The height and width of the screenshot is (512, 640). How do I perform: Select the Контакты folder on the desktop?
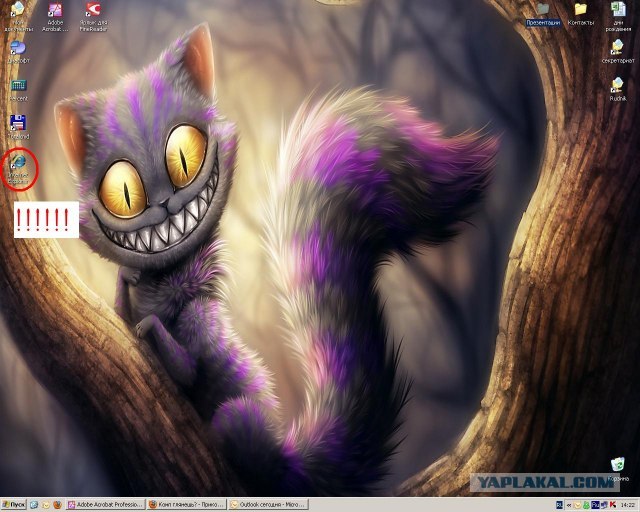click(580, 15)
